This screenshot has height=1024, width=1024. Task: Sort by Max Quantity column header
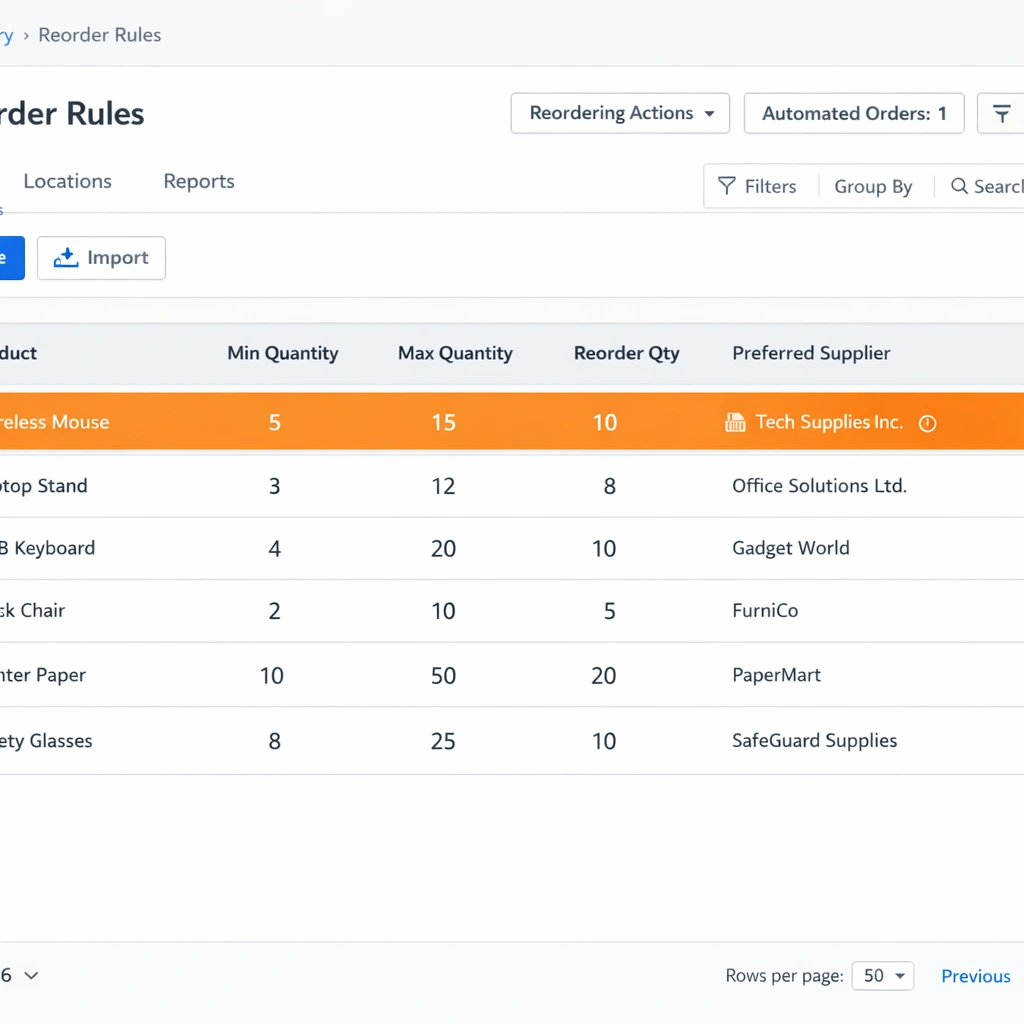(x=455, y=353)
